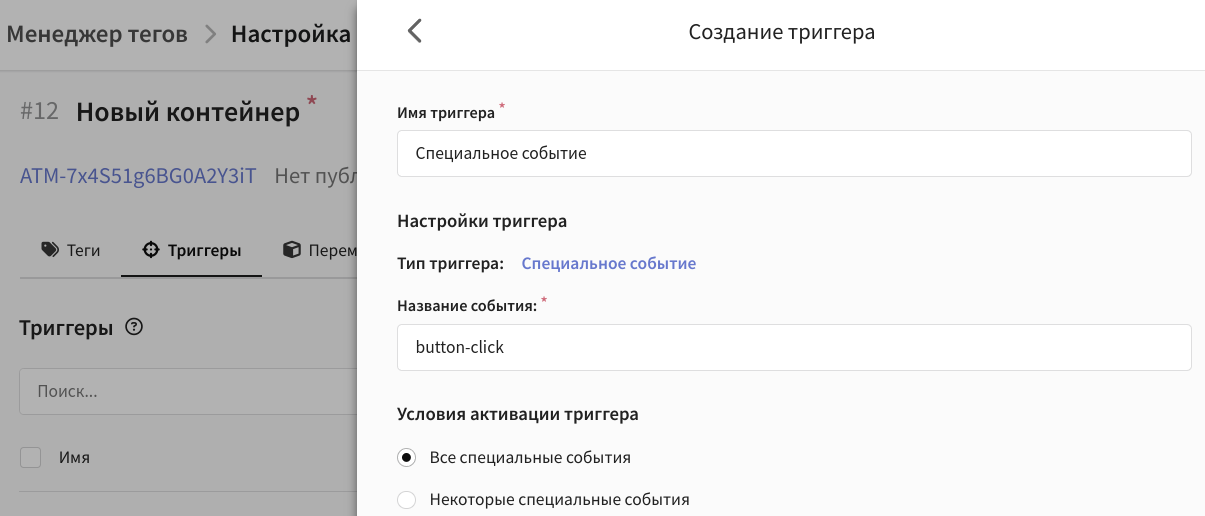Open the Теги tab

click(x=70, y=250)
